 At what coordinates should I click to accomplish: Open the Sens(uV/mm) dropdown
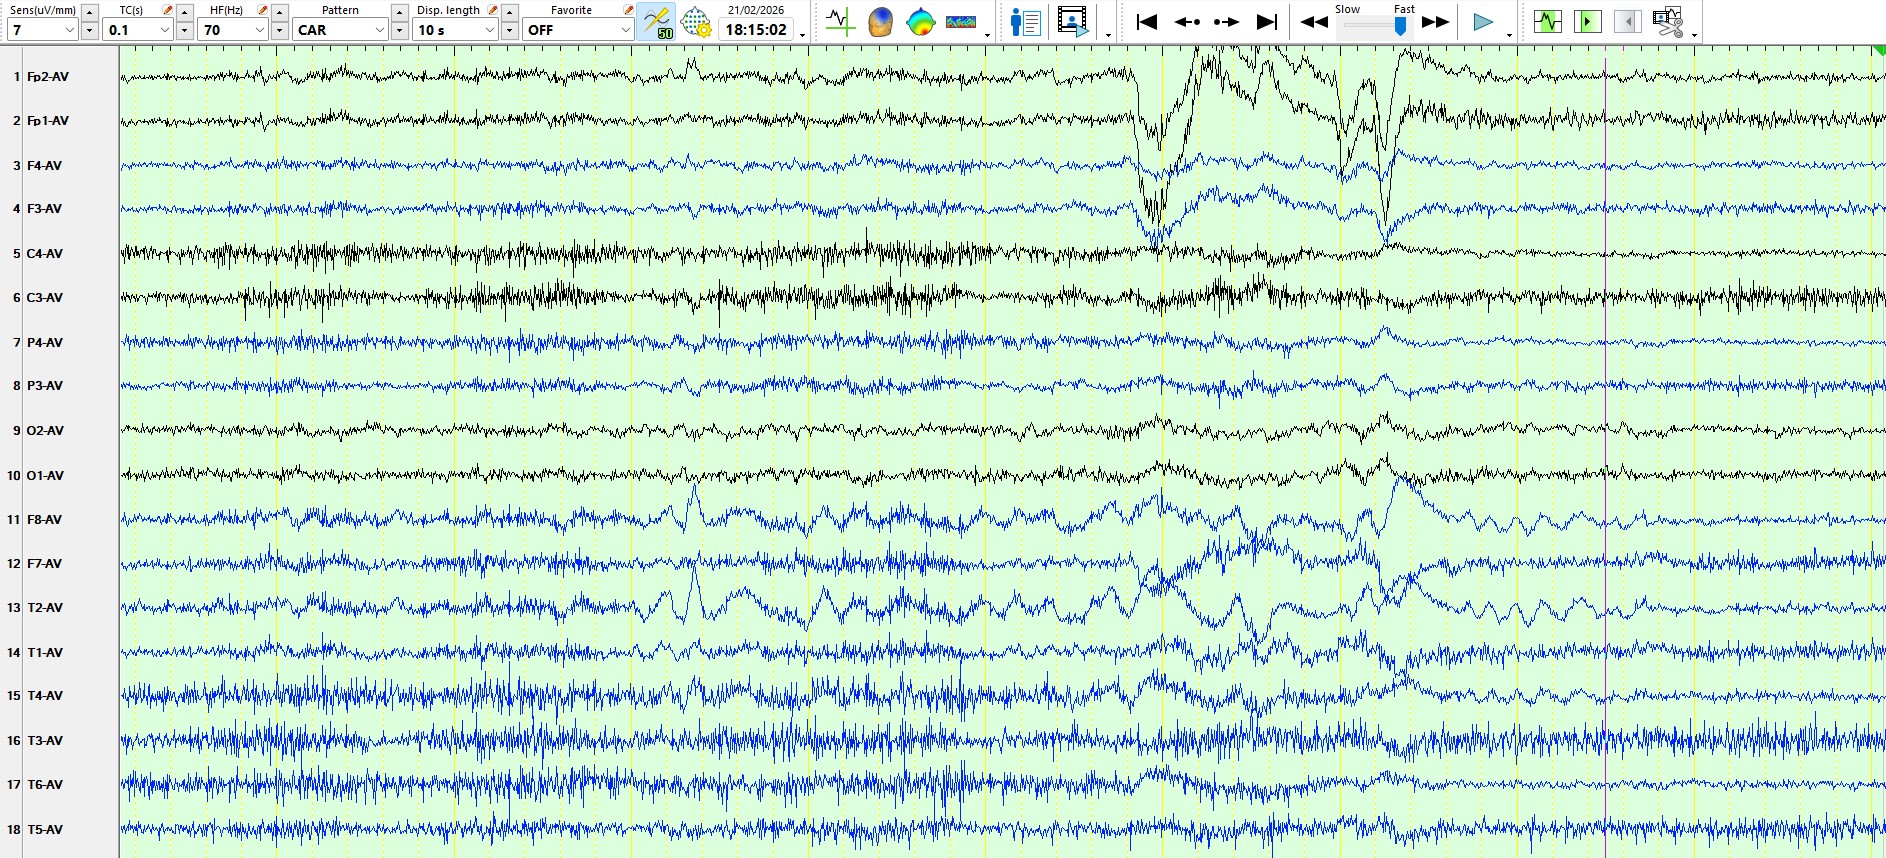coord(42,30)
